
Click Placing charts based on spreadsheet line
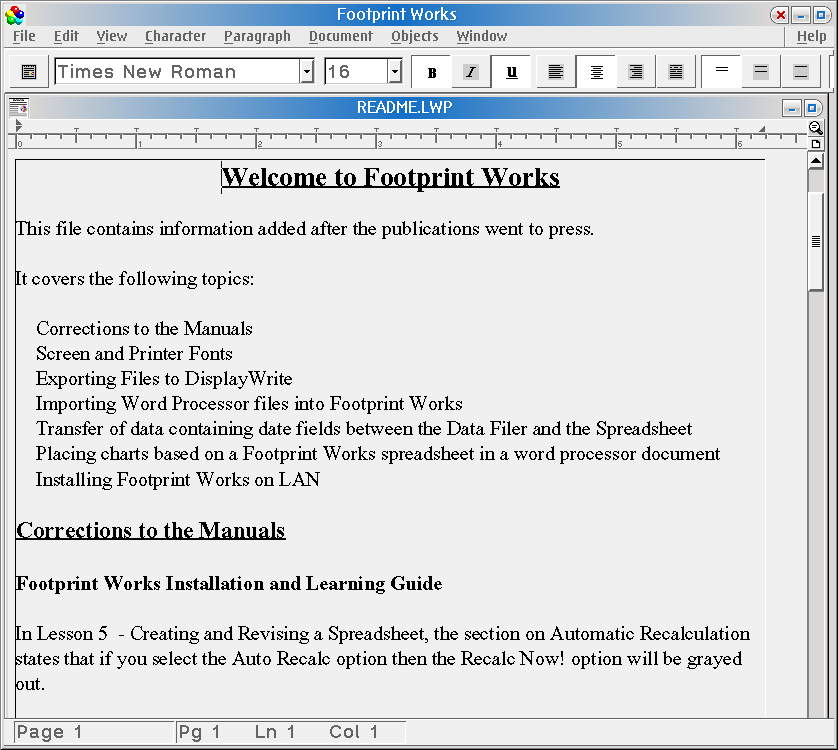coord(378,454)
